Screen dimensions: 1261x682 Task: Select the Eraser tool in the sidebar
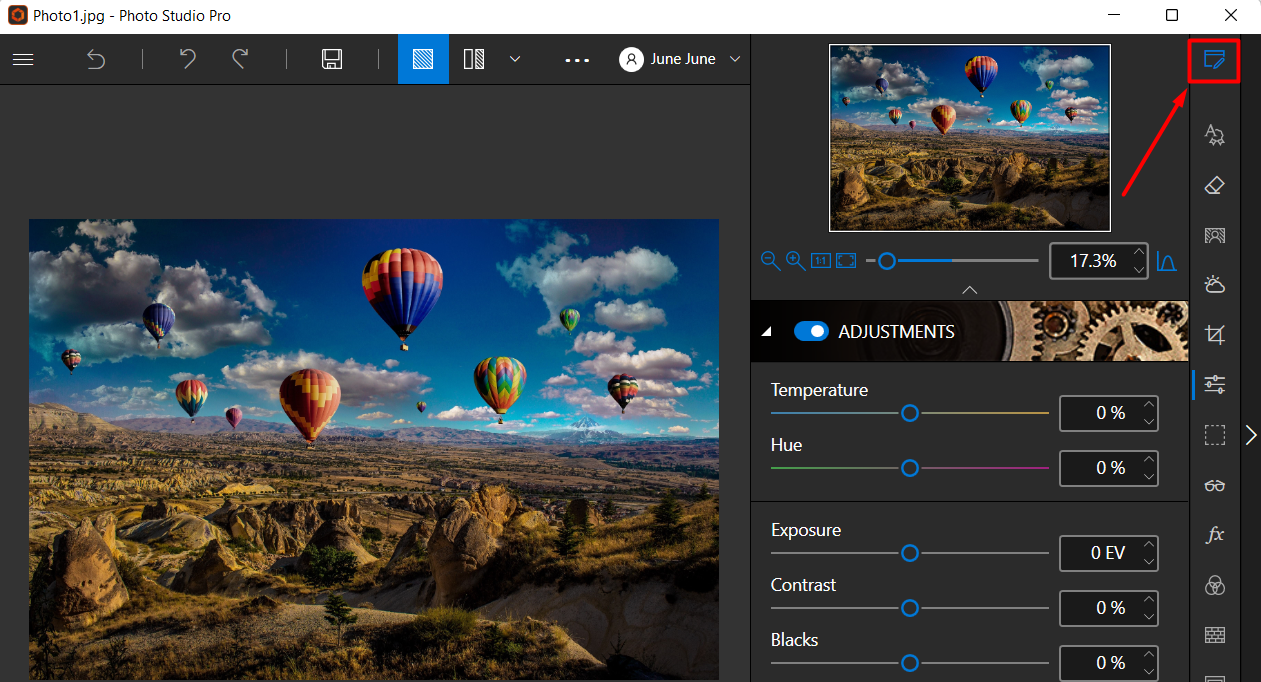[1215, 185]
